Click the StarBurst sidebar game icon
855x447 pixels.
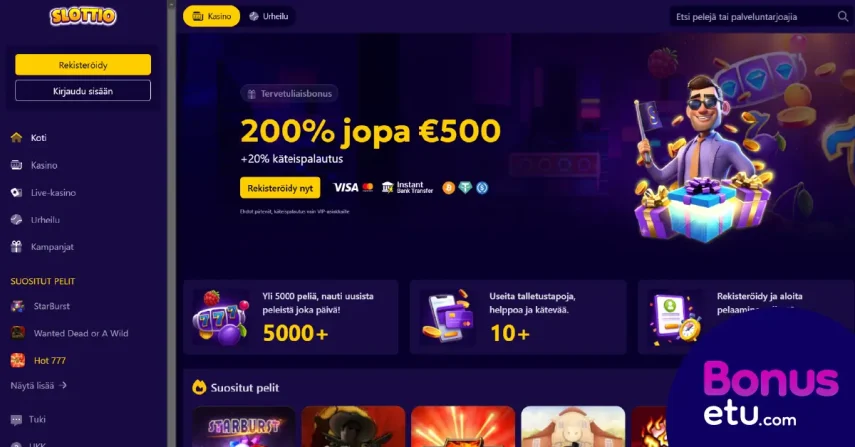click(17, 306)
